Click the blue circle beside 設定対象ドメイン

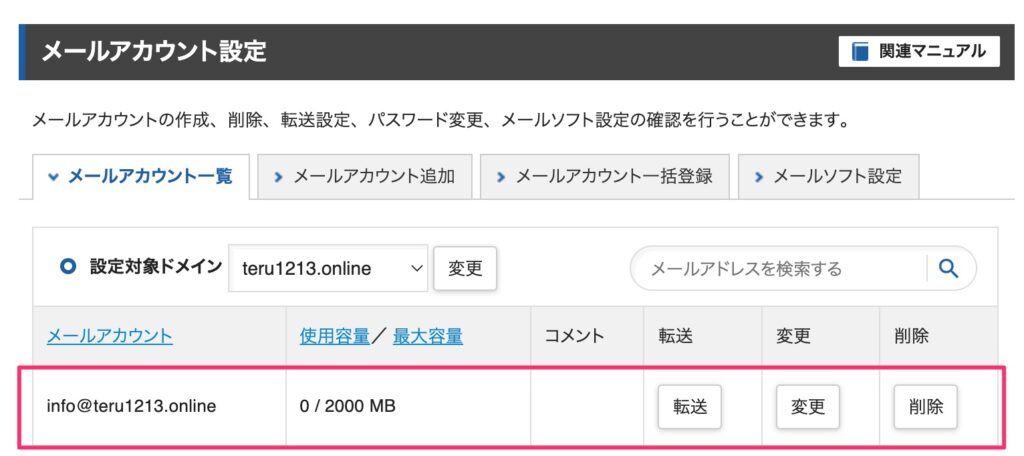pos(68,267)
